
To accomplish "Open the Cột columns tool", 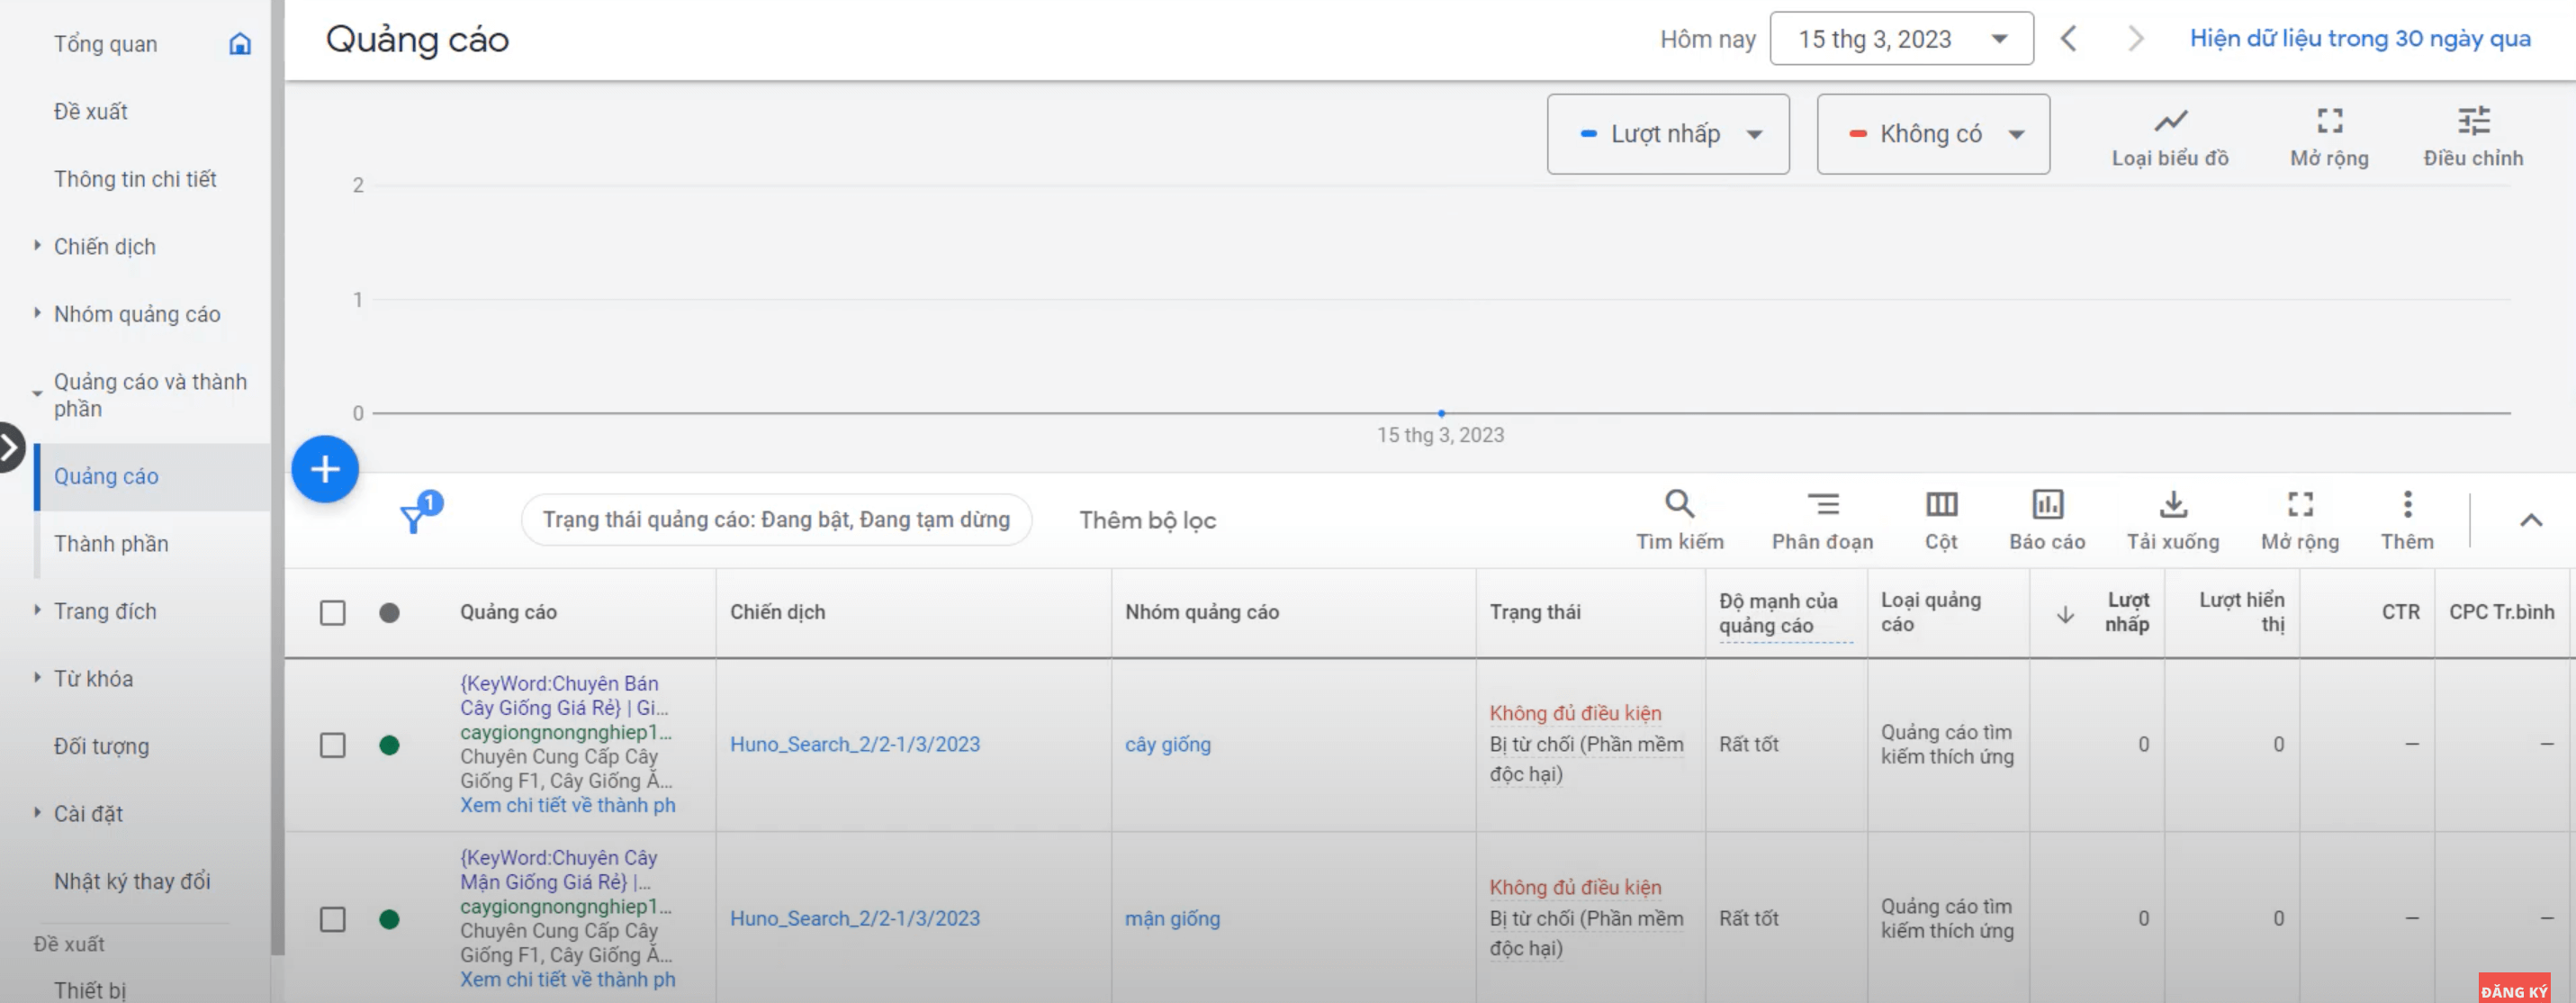I will [1941, 520].
